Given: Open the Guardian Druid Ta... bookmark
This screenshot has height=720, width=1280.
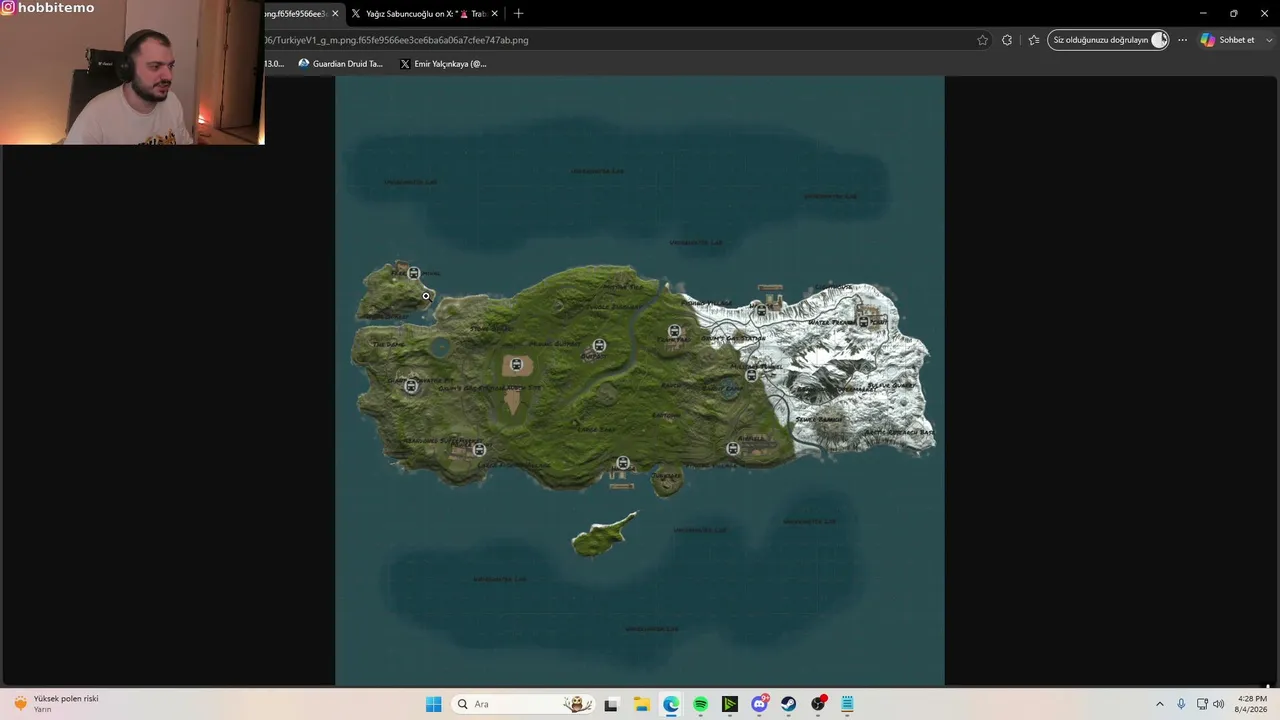Looking at the screenshot, I should pyautogui.click(x=340, y=64).
